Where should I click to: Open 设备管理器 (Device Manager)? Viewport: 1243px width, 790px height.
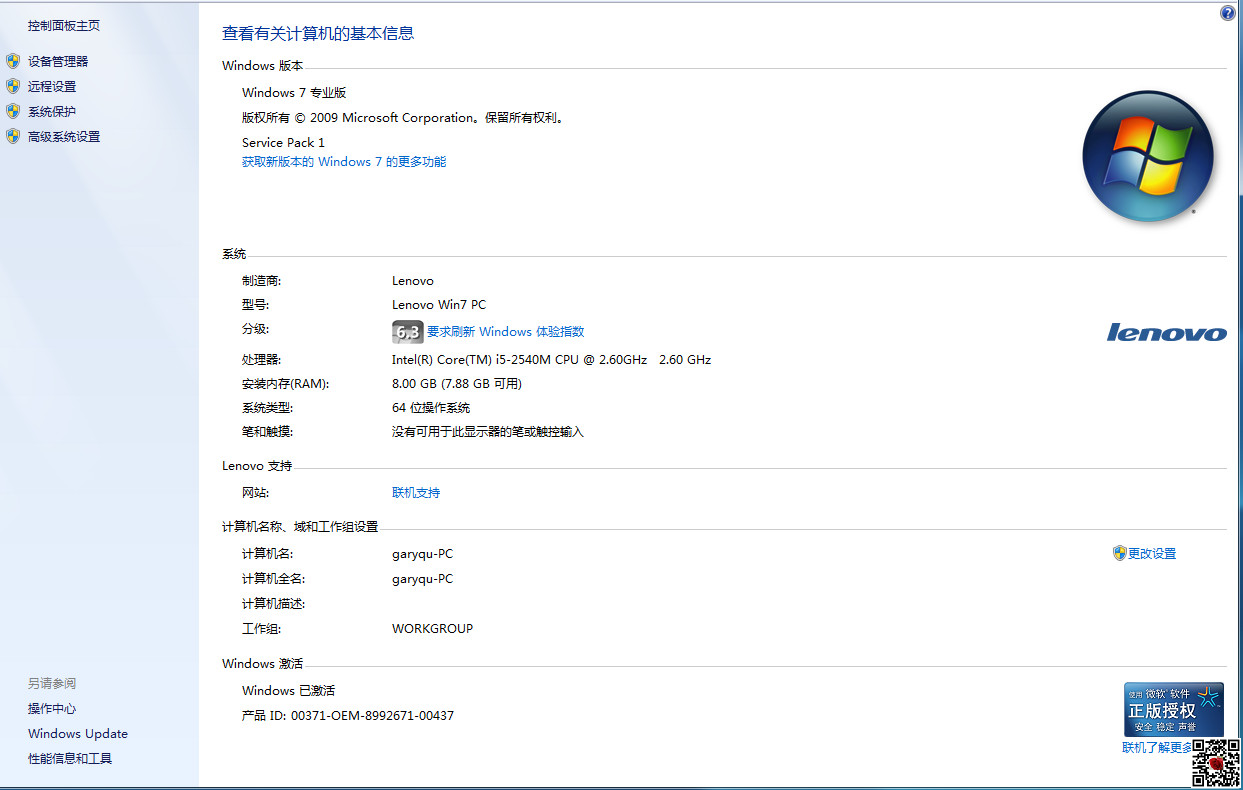pos(58,62)
